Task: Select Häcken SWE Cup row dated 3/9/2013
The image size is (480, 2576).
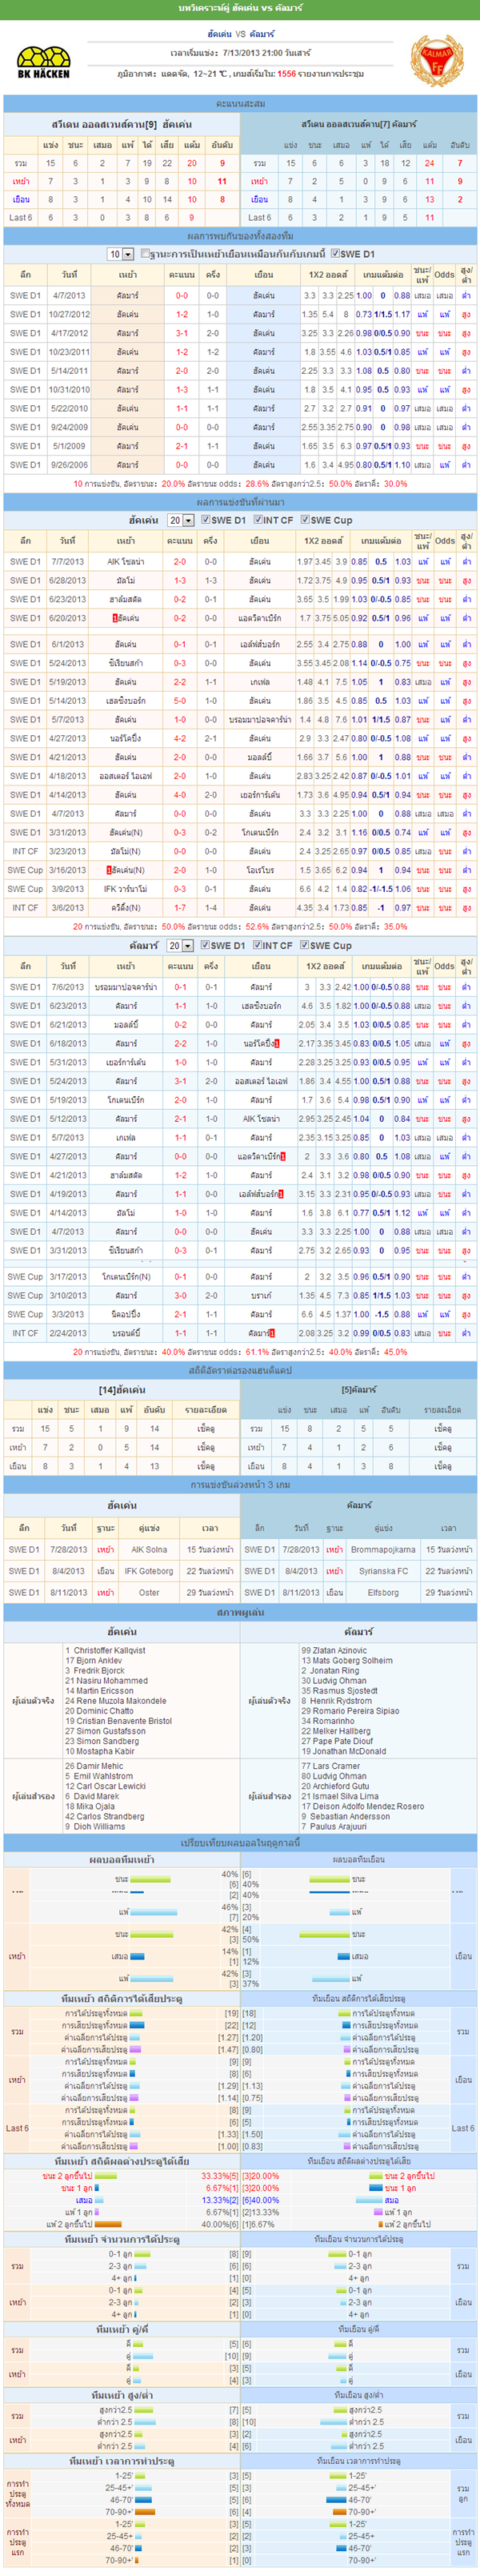Action: pos(240,889)
